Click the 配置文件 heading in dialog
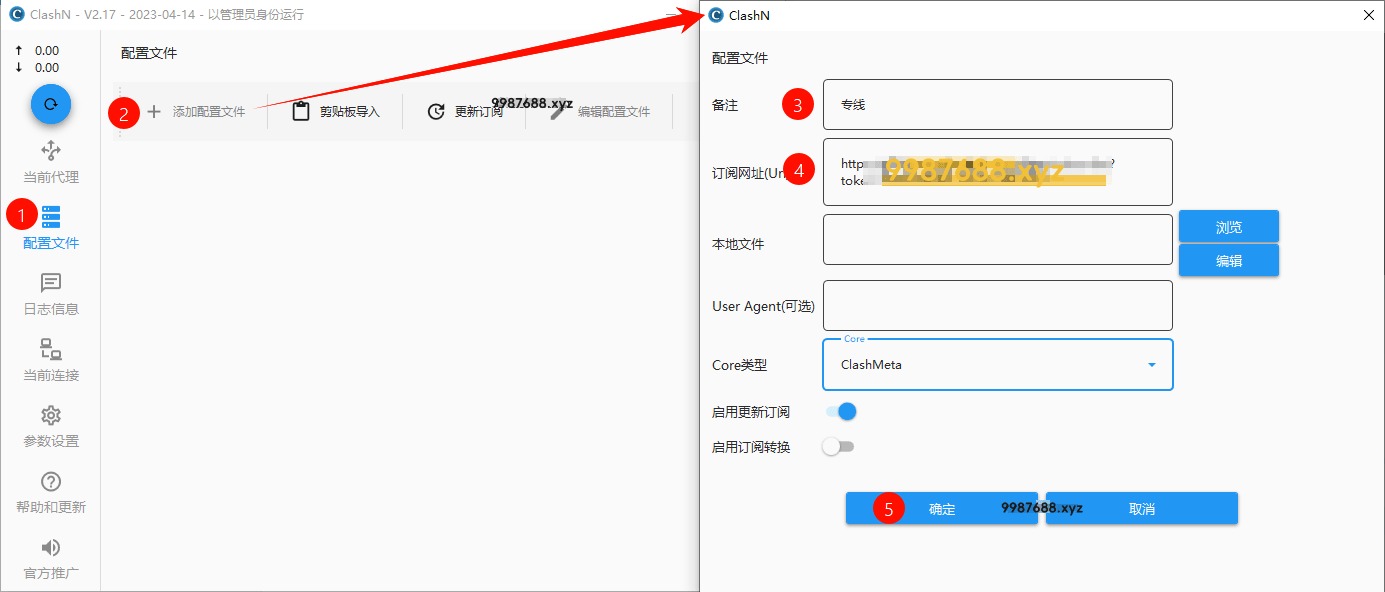This screenshot has height=592, width=1385. (x=740, y=58)
